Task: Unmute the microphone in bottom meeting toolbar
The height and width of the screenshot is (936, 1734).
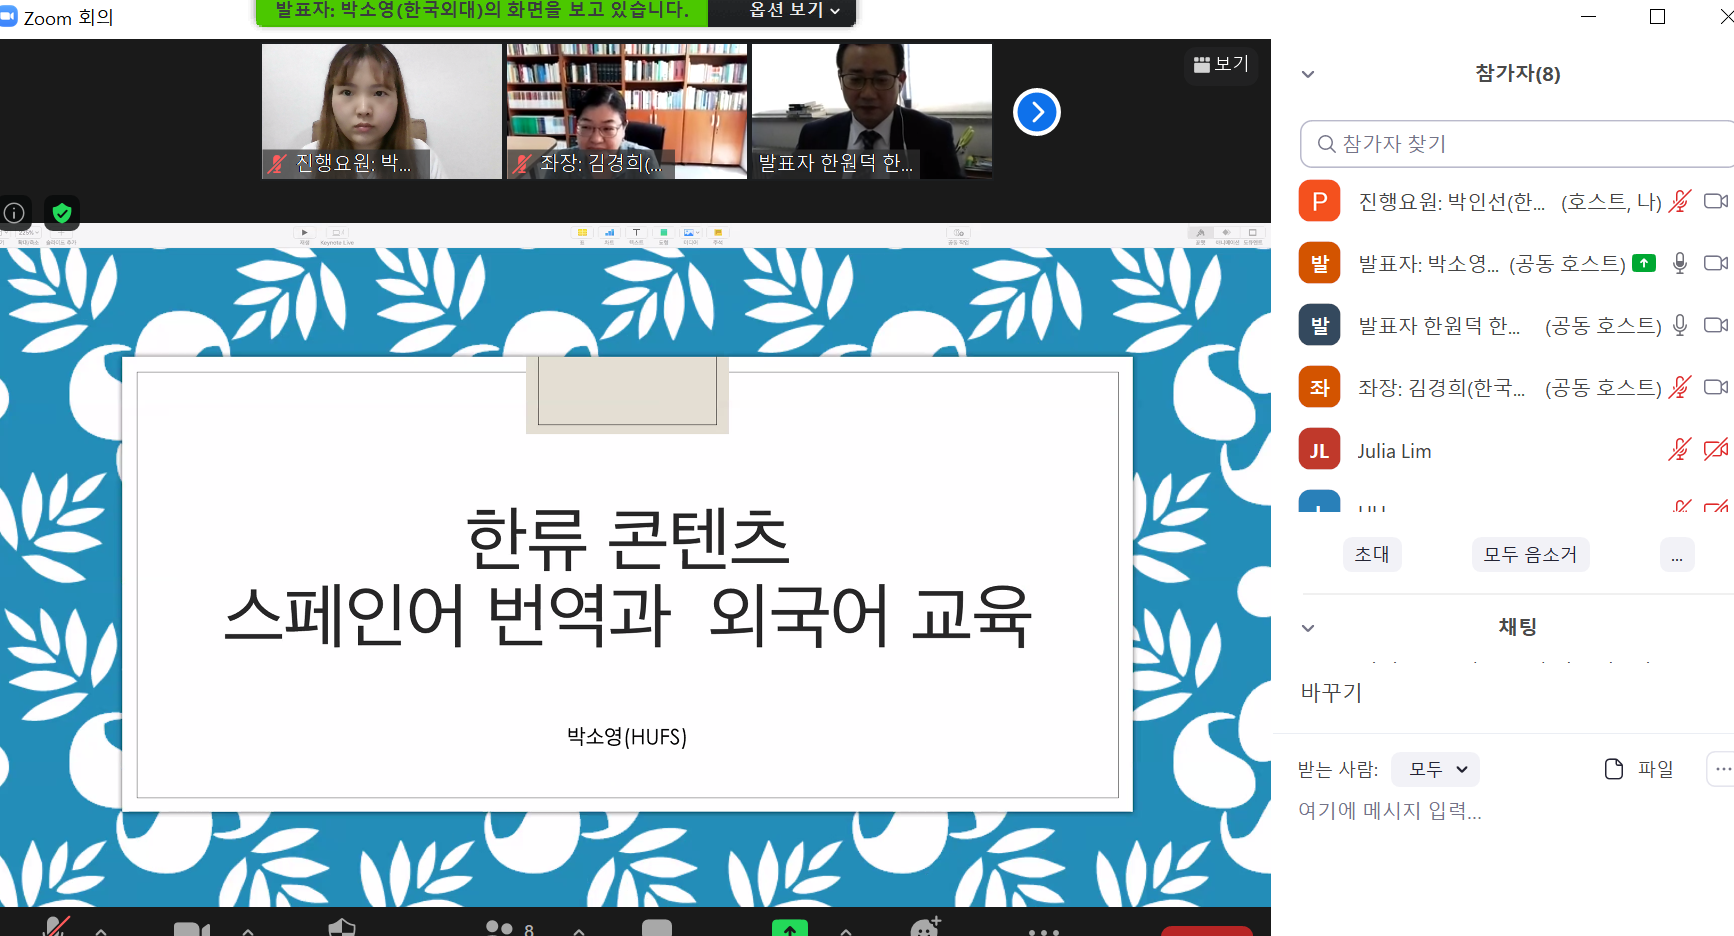Action: (57, 927)
